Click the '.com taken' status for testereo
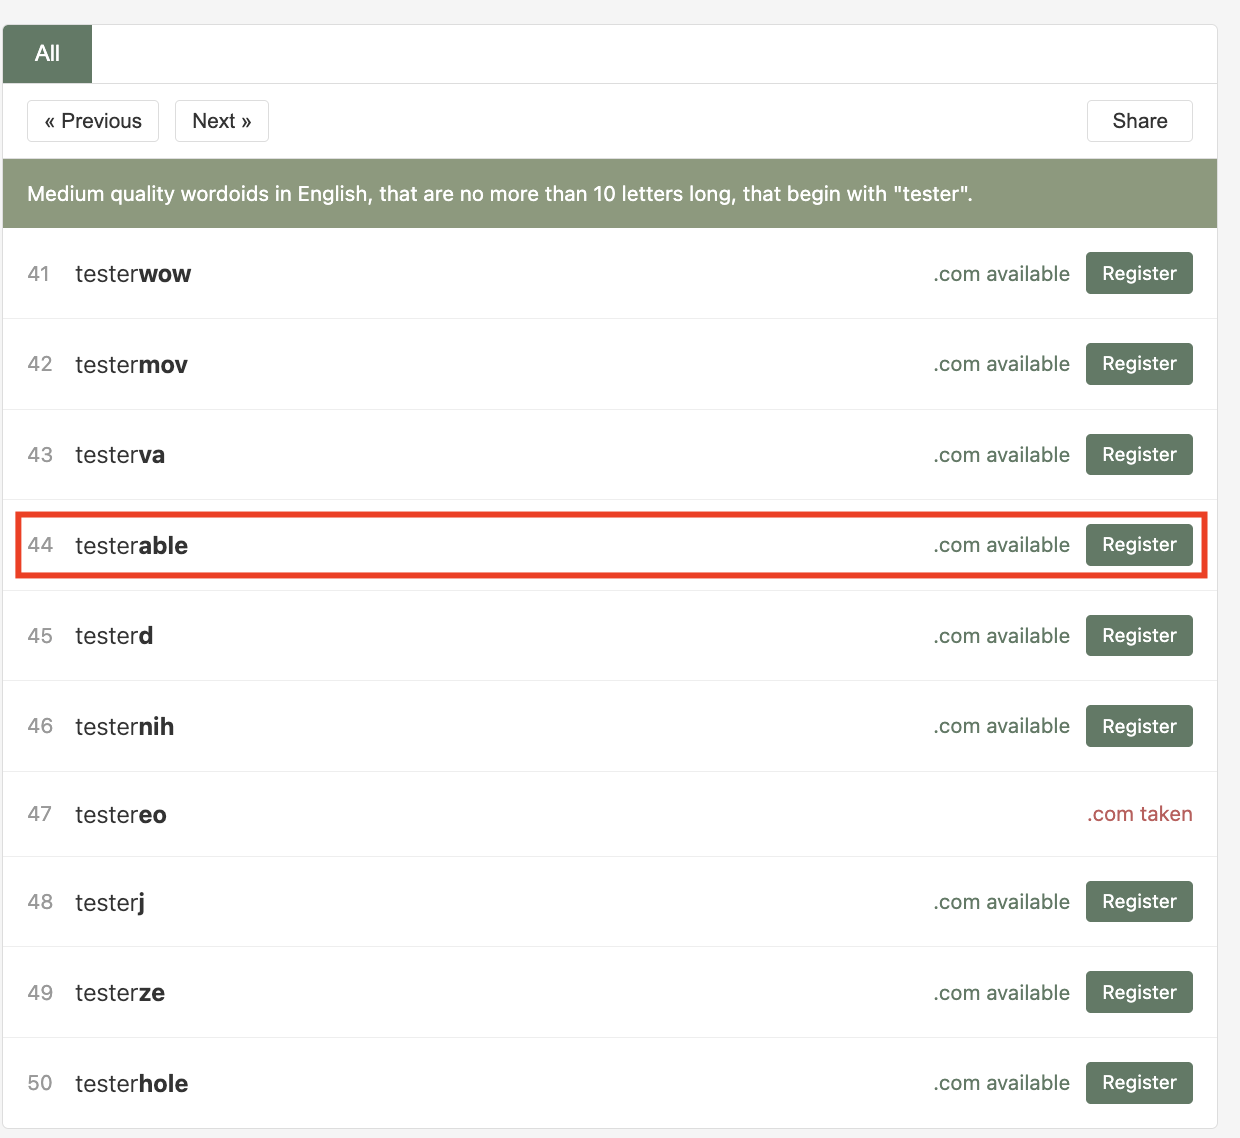The width and height of the screenshot is (1240, 1138). [x=1140, y=814]
